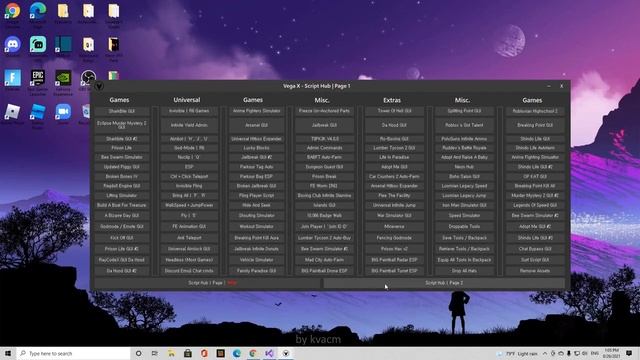Run Anime Fighters Simulator script
The height and width of the screenshot is (360, 640).
(x=256, y=111)
